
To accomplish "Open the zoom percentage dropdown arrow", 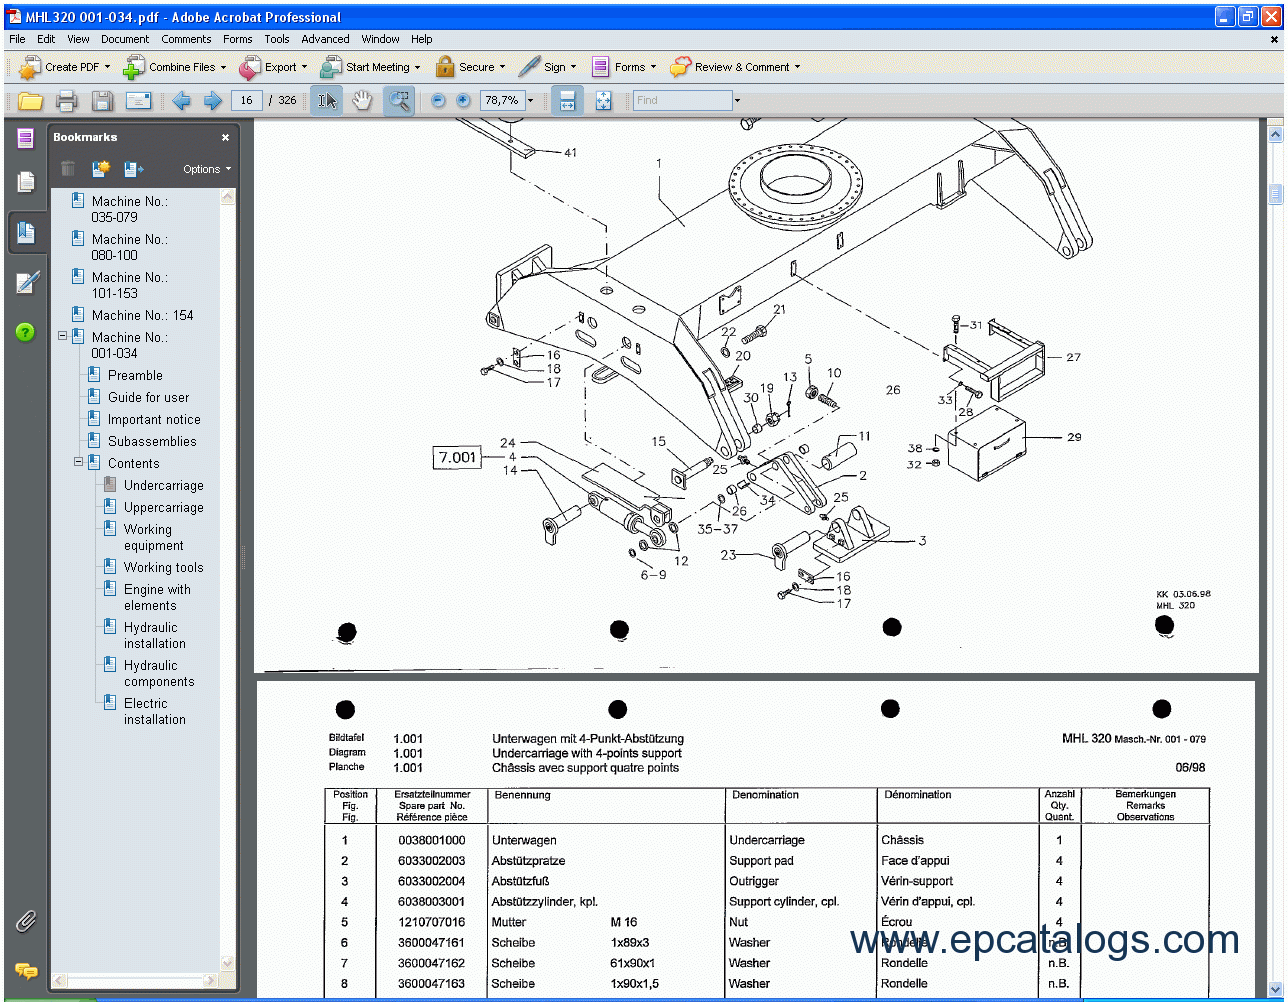I will tap(531, 100).
